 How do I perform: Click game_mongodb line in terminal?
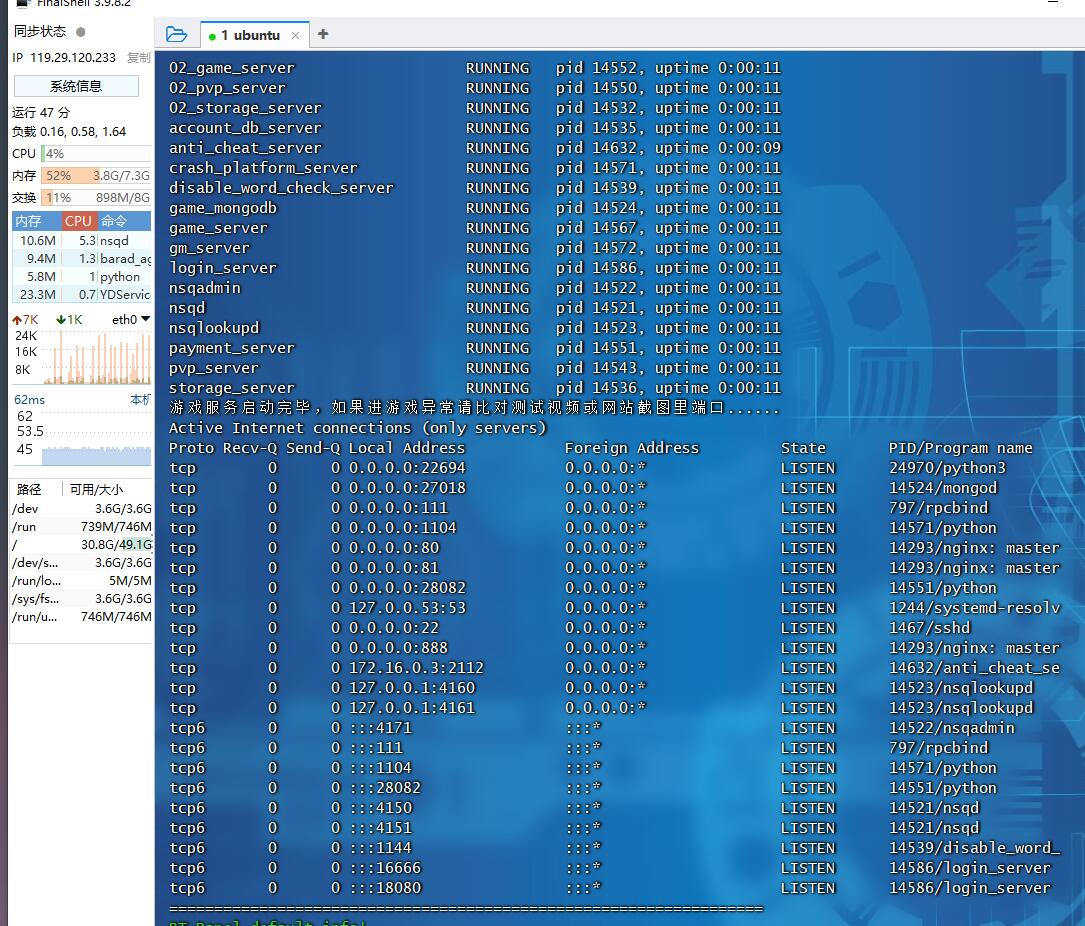click(475, 208)
